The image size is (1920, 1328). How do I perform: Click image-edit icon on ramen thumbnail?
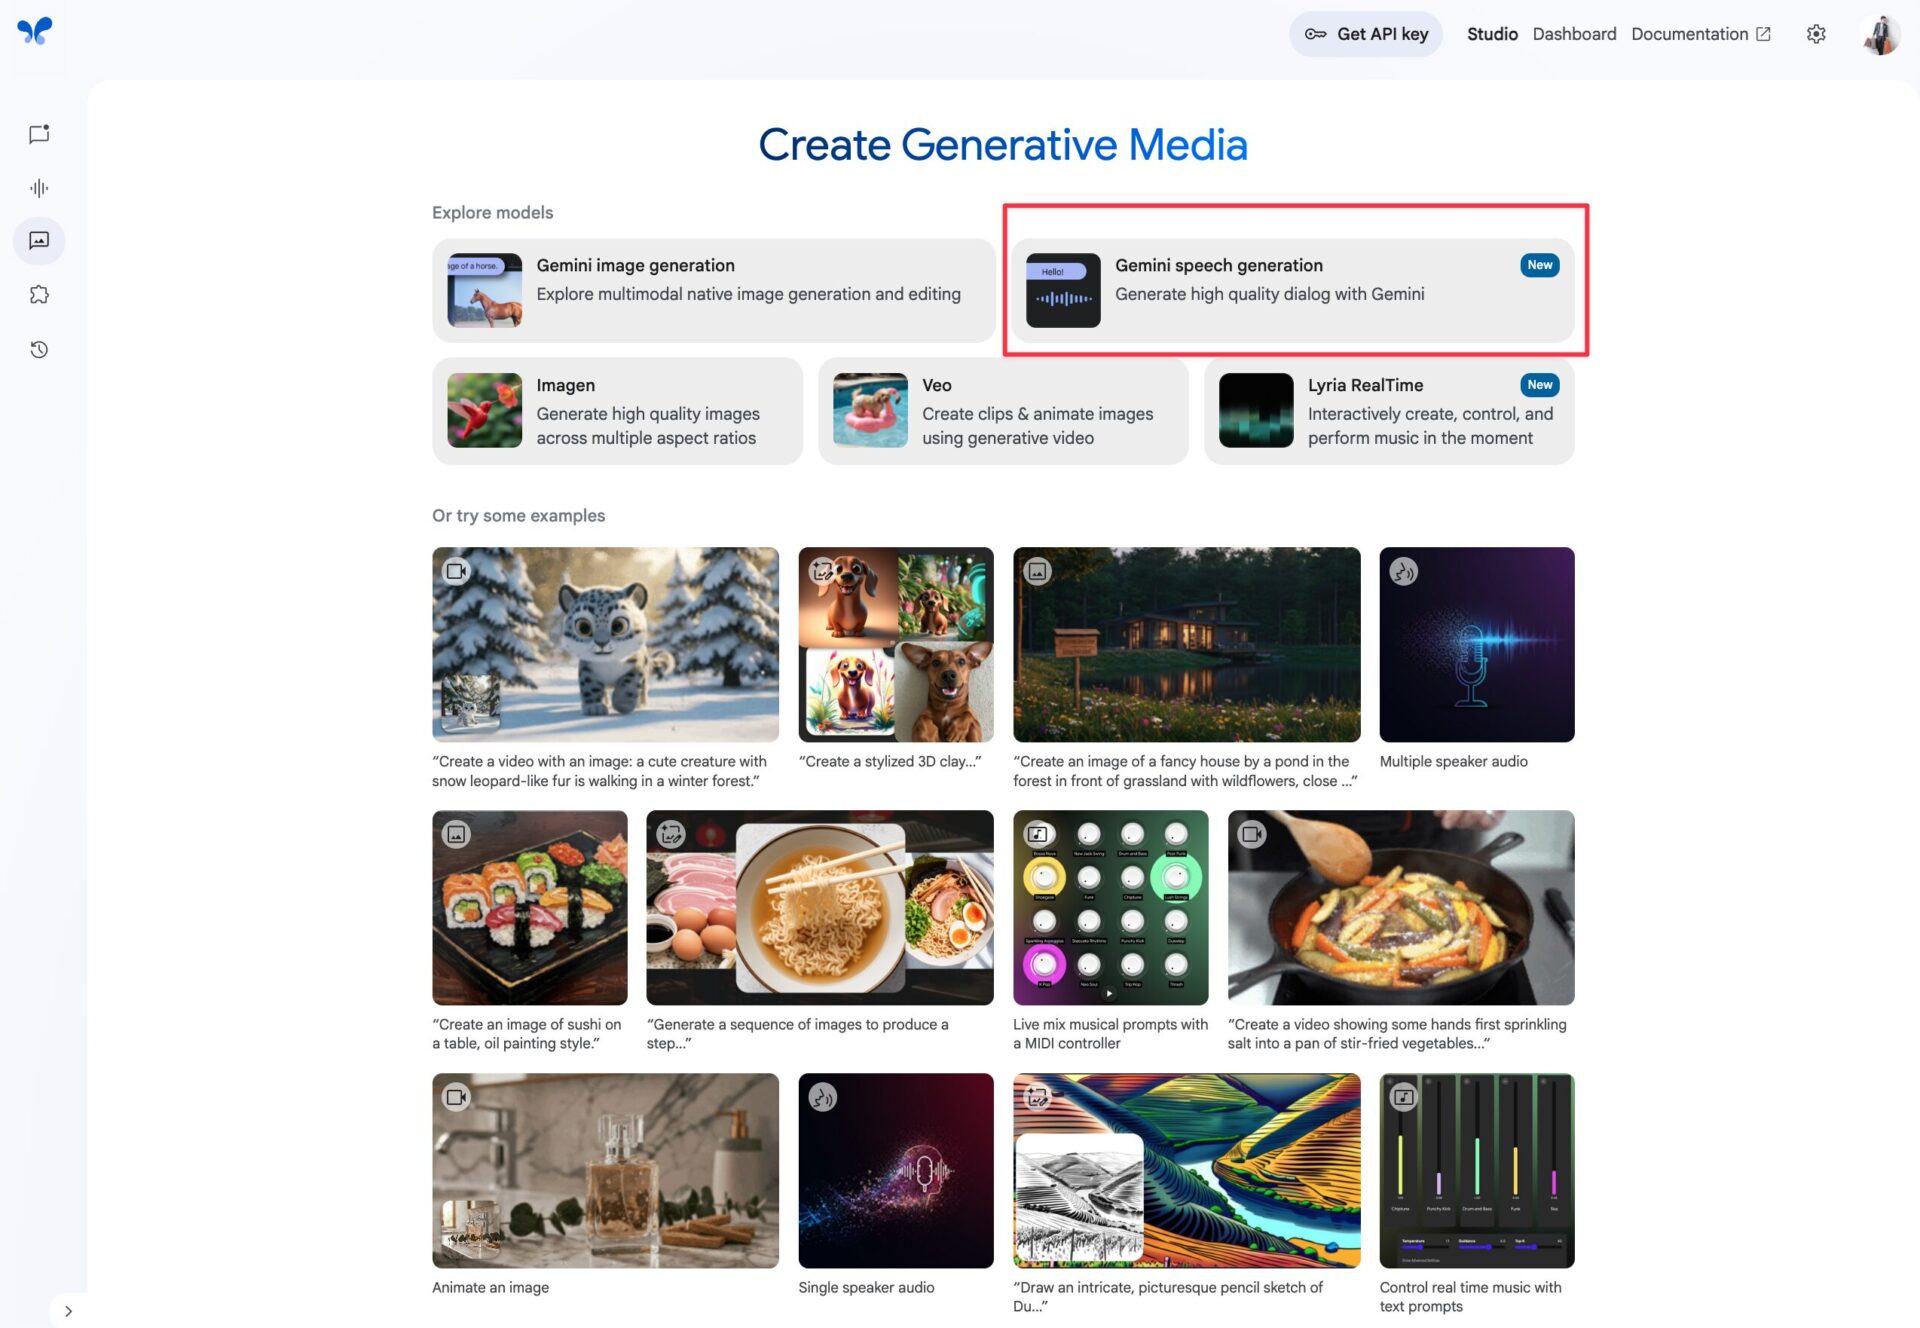[671, 834]
